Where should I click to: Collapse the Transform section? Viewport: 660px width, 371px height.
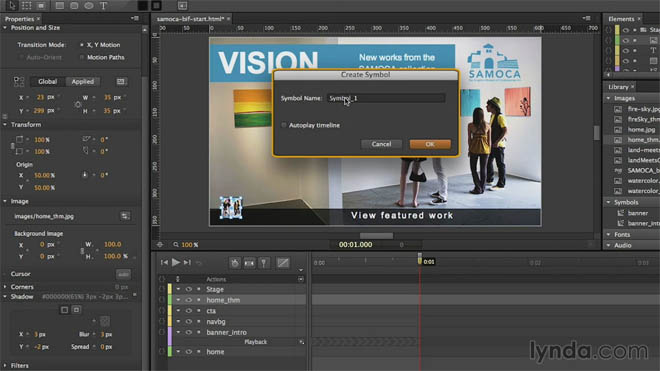tap(5, 125)
